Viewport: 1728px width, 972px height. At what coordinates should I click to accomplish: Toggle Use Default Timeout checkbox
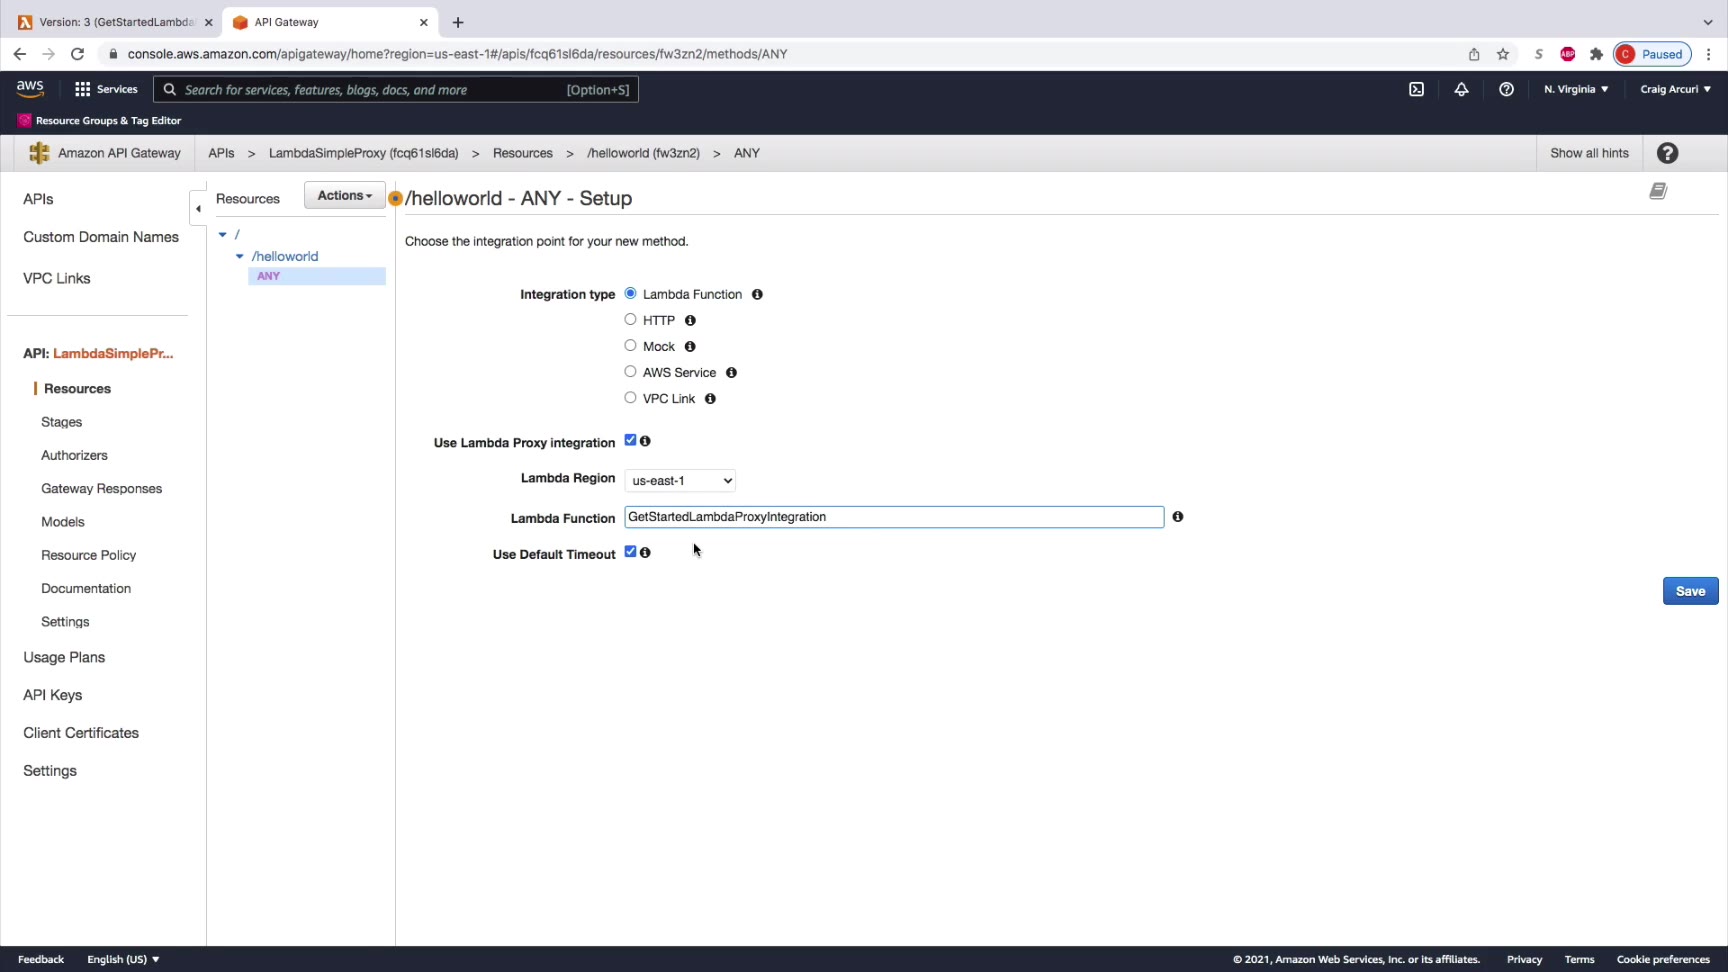630,552
